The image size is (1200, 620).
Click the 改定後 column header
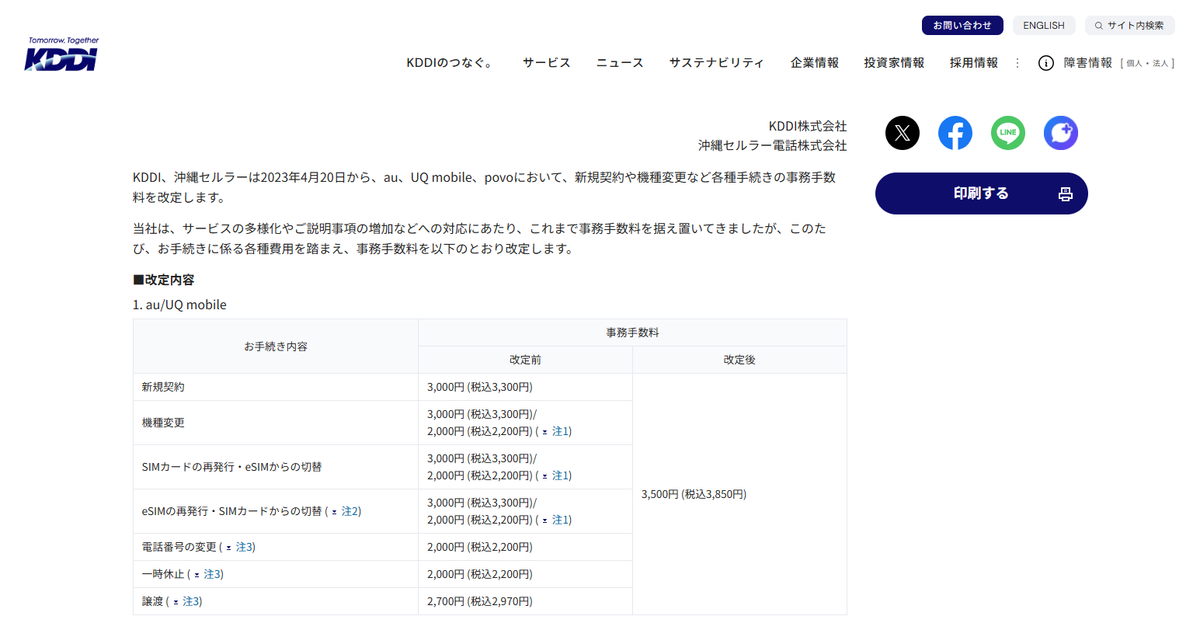click(x=739, y=359)
